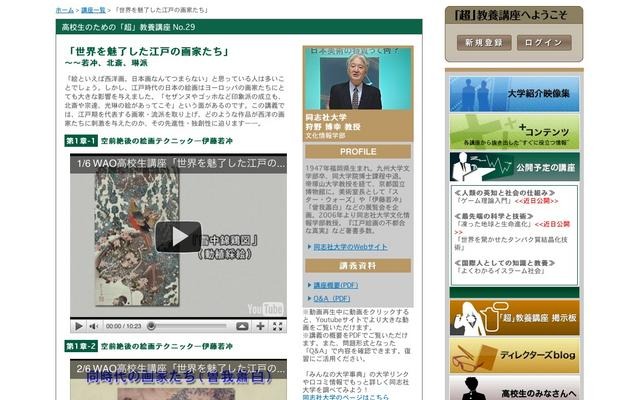Mute video with the speaker icon
The height and width of the screenshot is (400, 640).
coord(94,326)
